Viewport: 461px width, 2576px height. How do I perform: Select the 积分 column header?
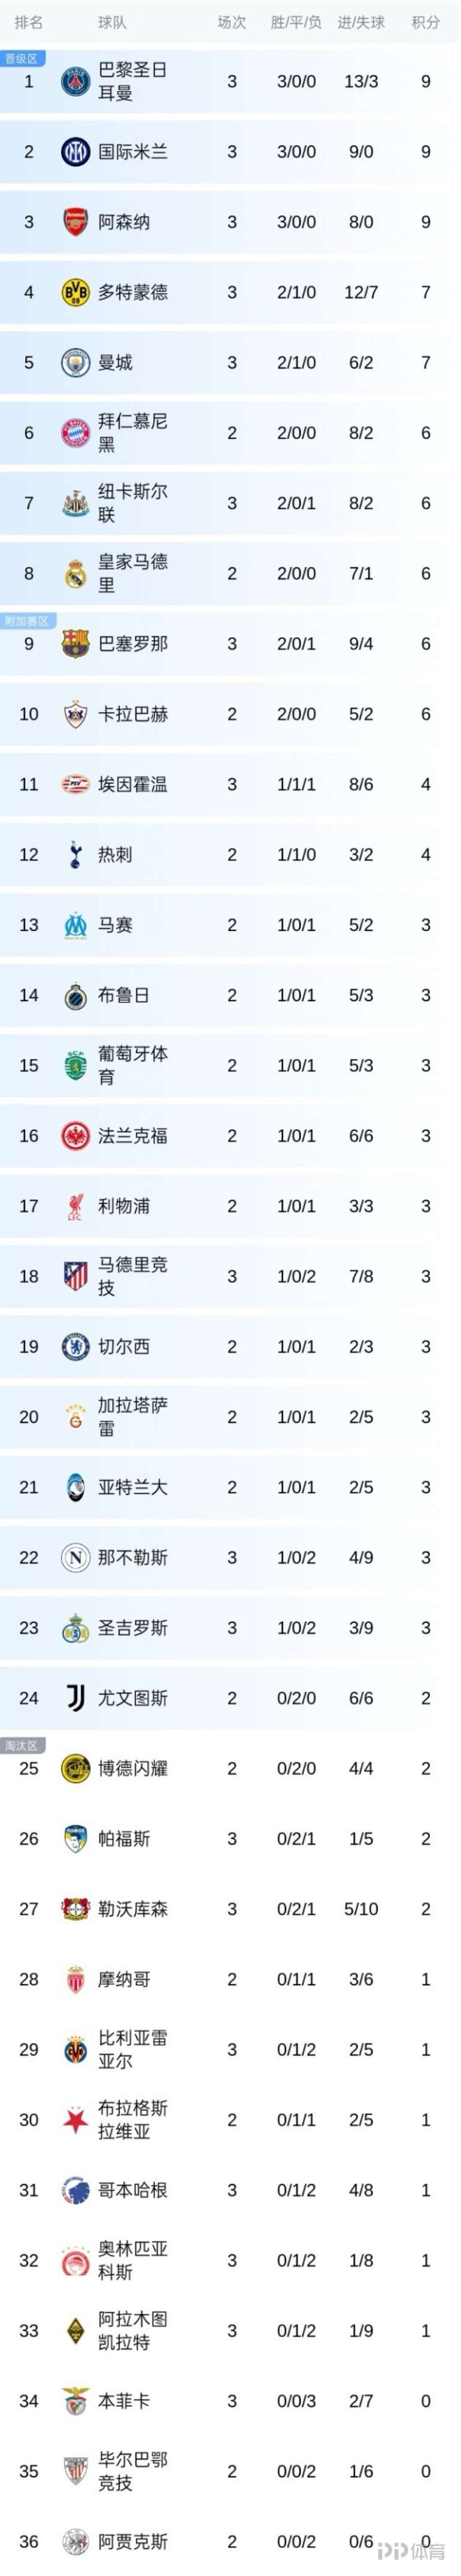pyautogui.click(x=425, y=22)
